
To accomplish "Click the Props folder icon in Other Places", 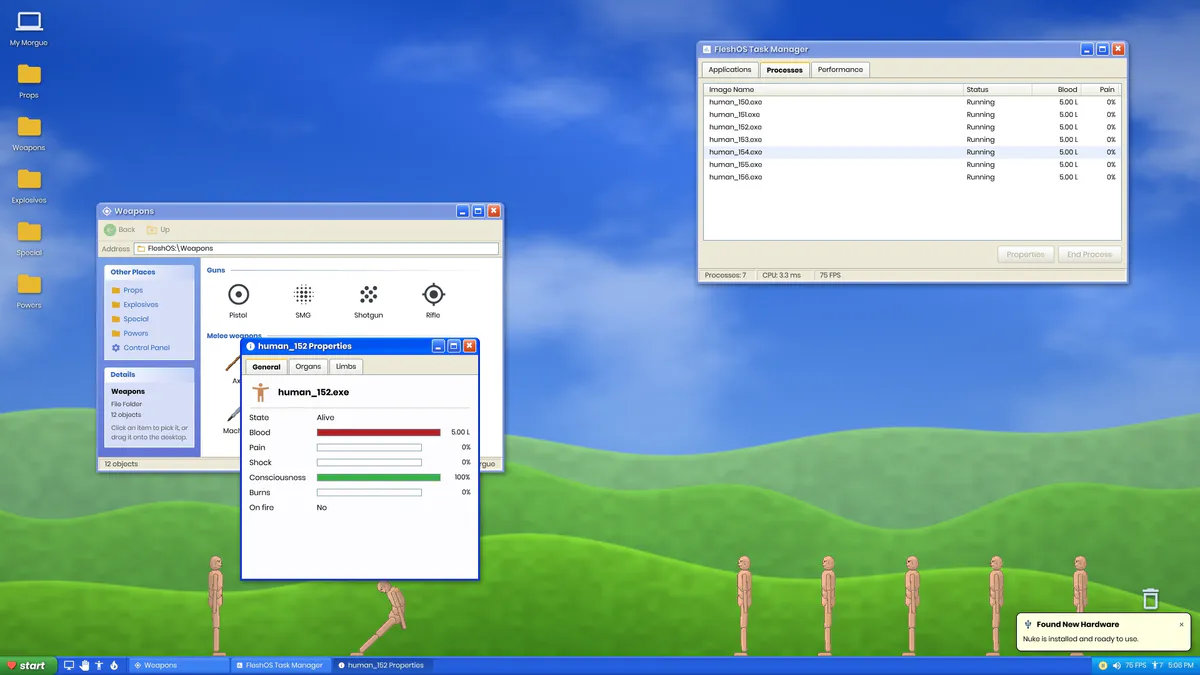I will pyautogui.click(x=116, y=290).
